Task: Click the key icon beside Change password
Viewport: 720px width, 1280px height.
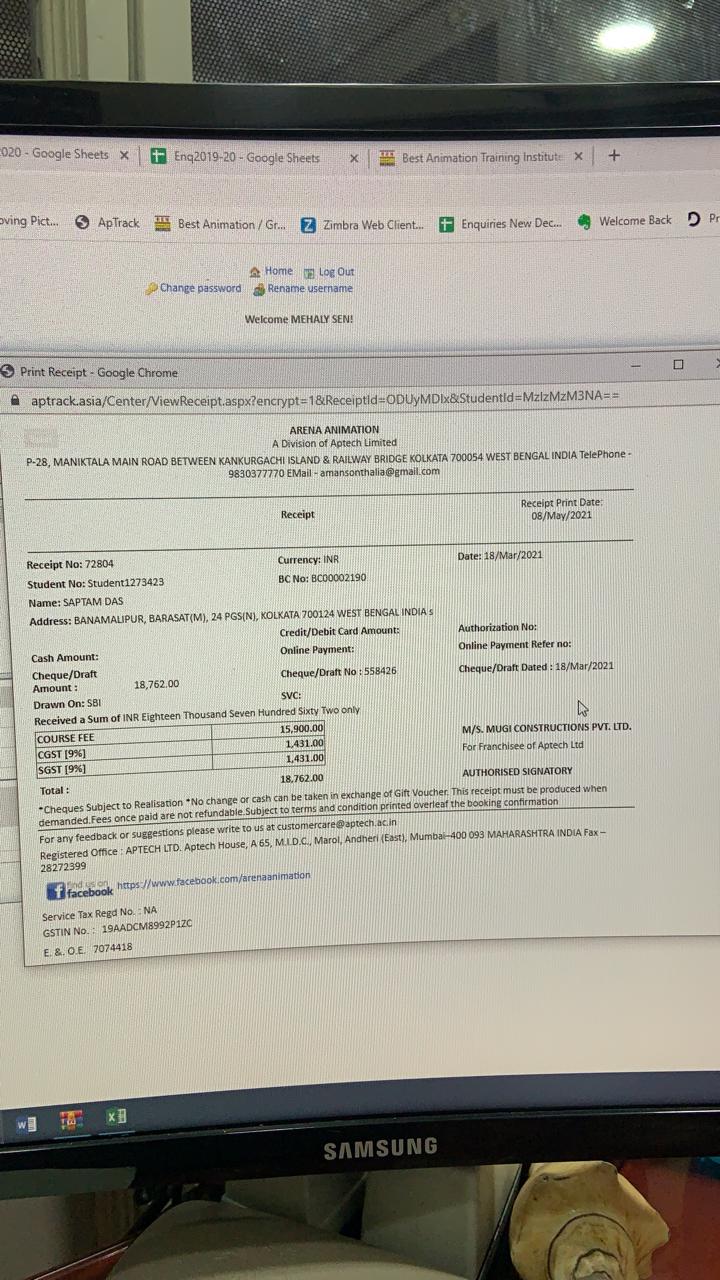Action: coord(152,289)
